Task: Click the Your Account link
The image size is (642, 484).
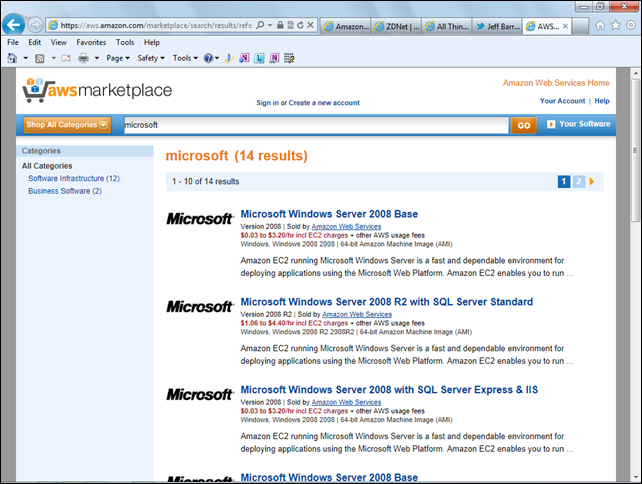Action: (562, 101)
